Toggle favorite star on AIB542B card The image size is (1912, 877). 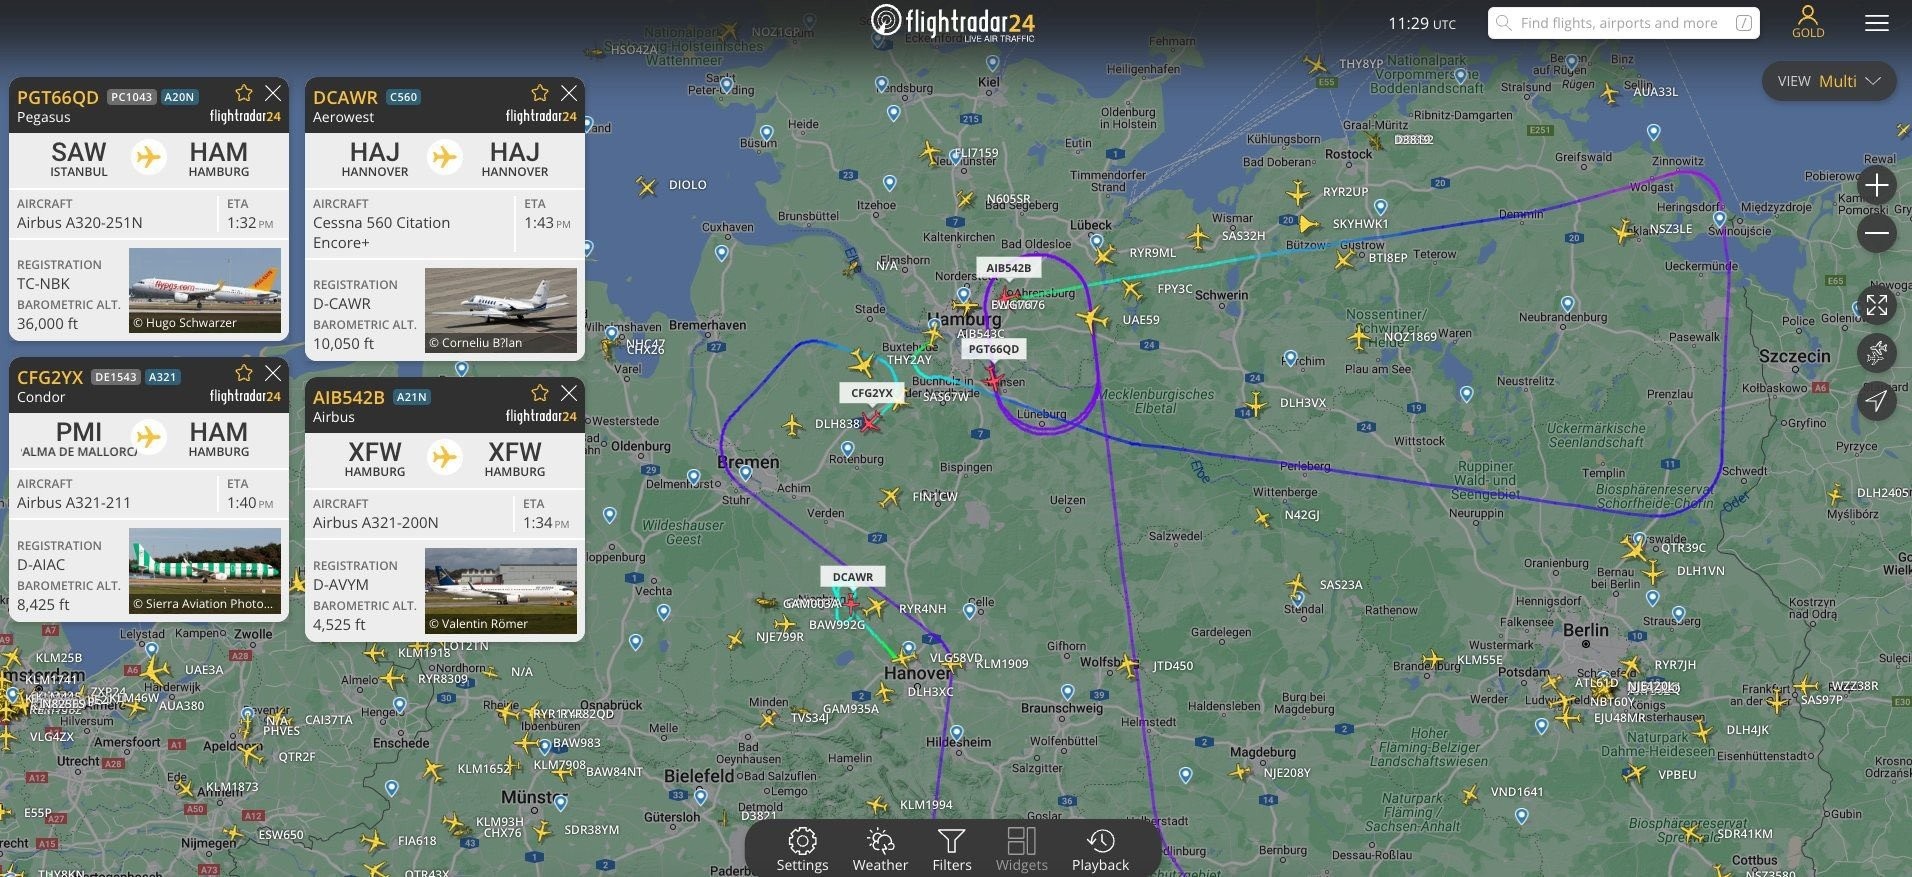tap(540, 393)
